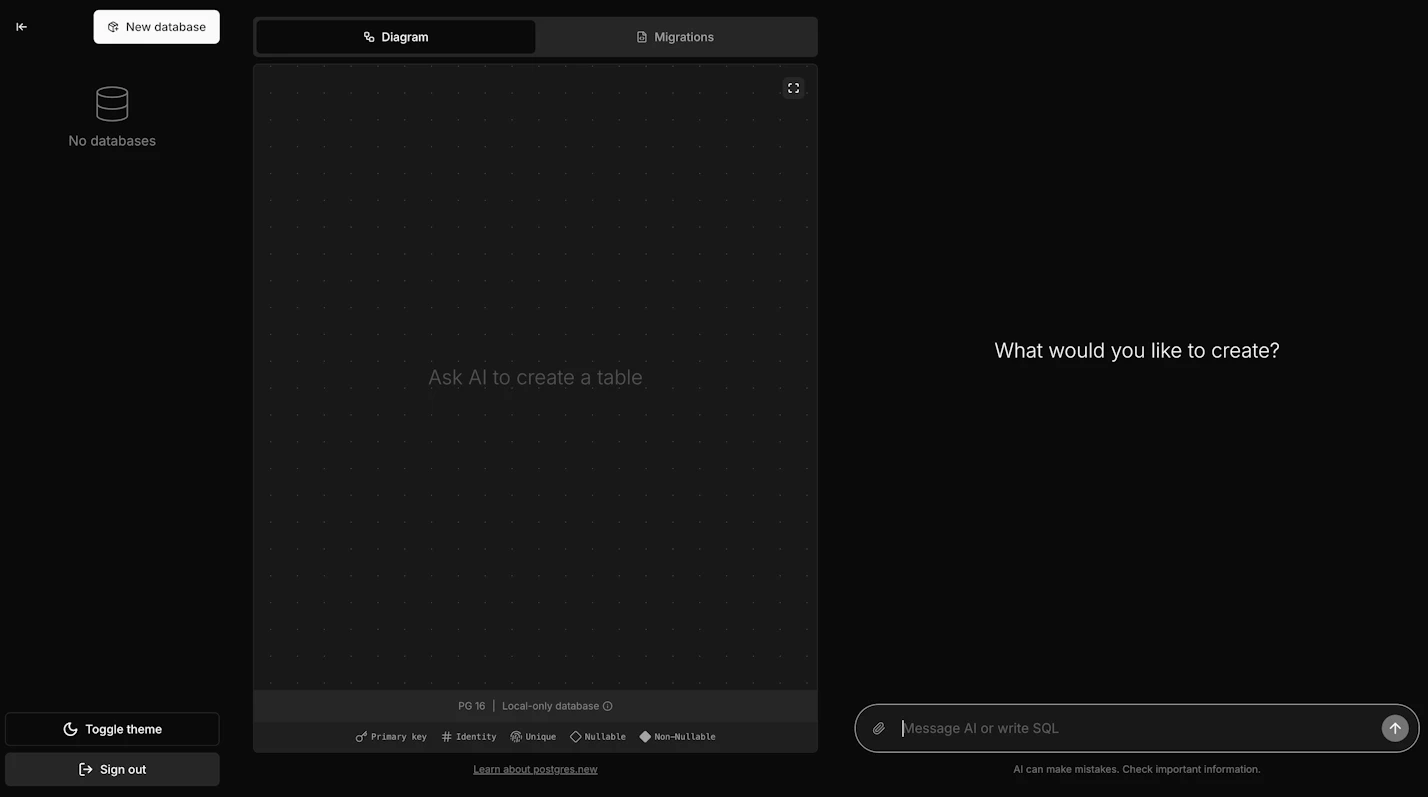Viewport: 1428px width, 797px height.
Task: Attach a file with the paperclip icon
Action: 879,728
